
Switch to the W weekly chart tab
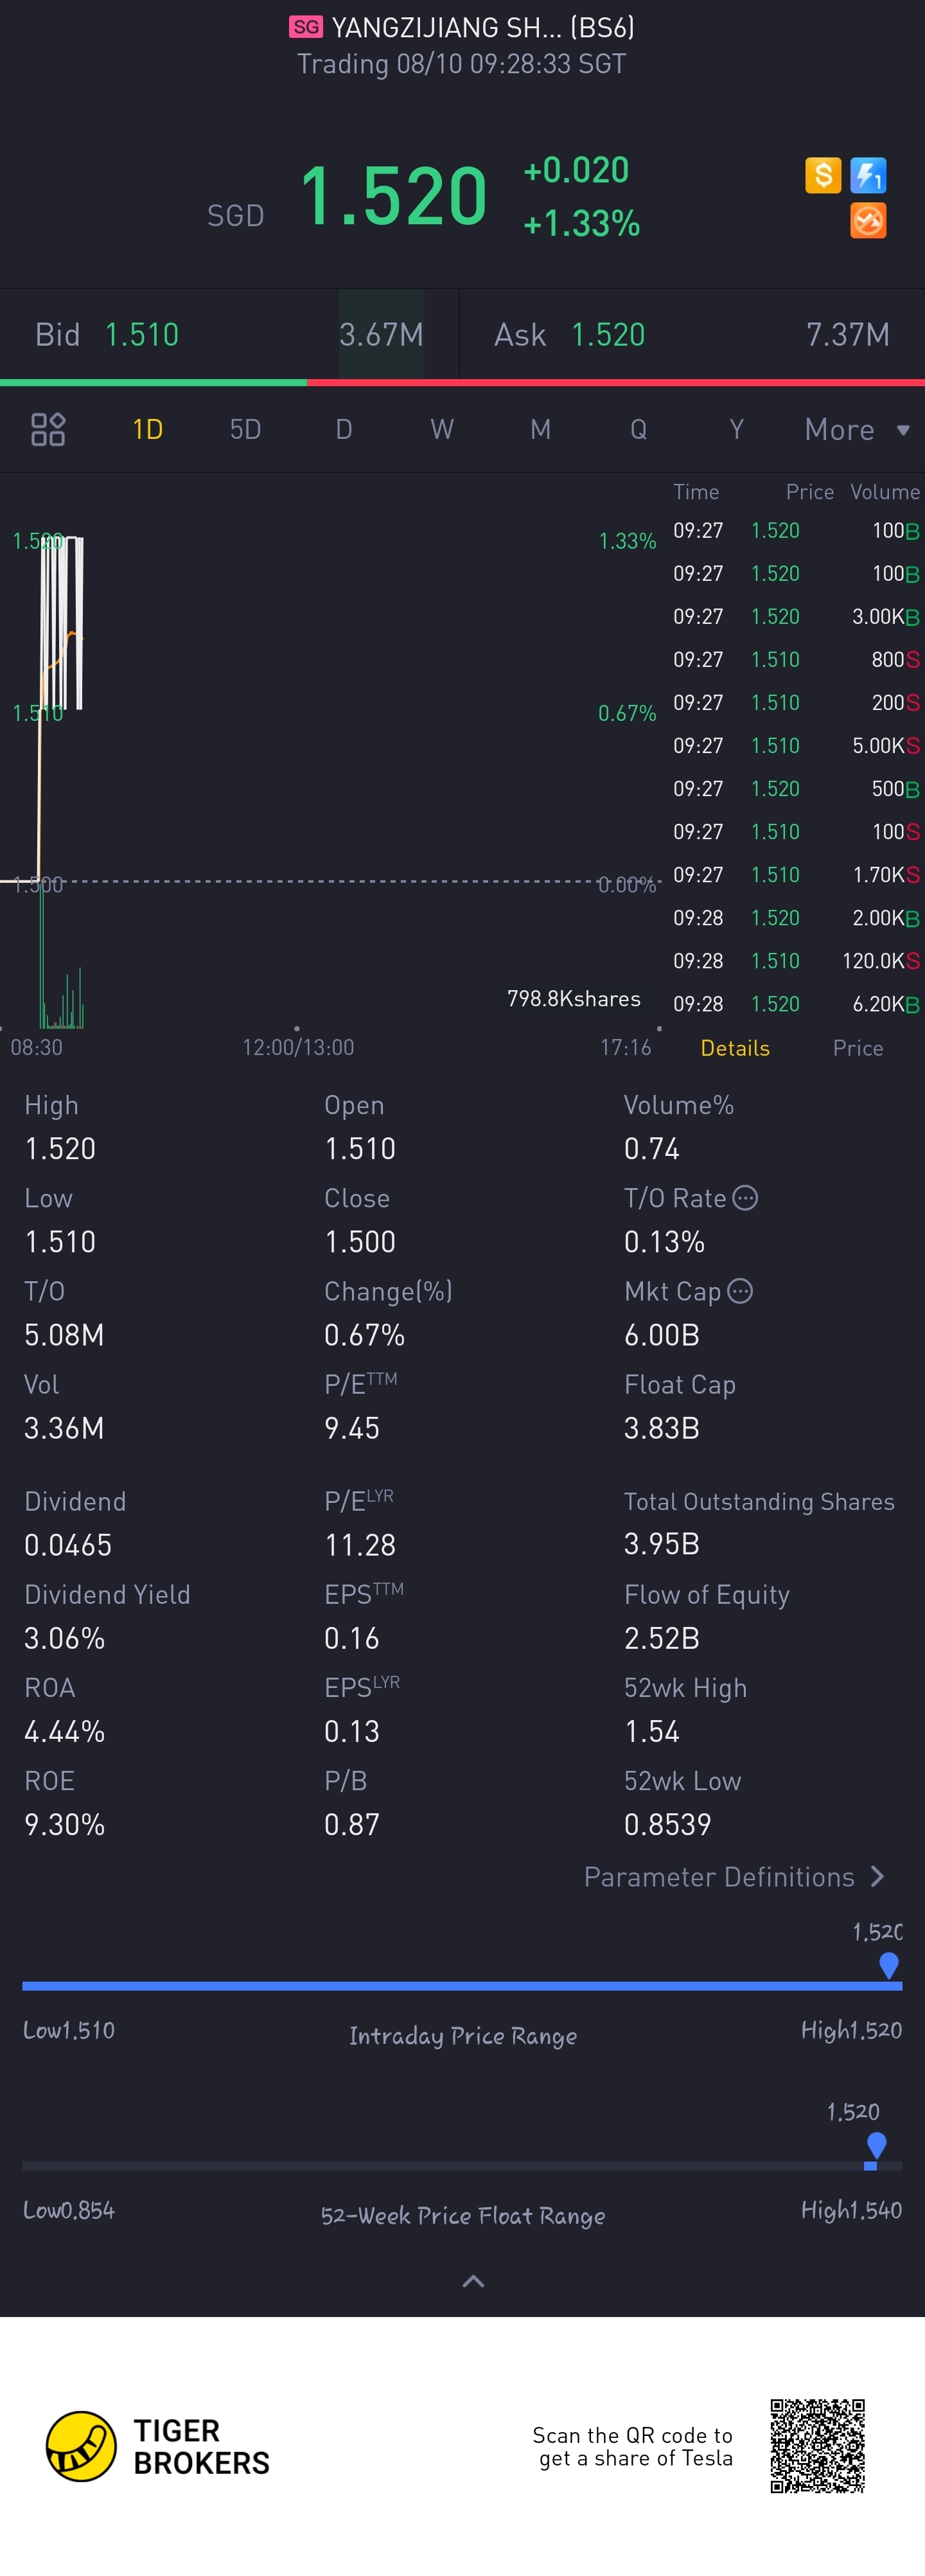pyautogui.click(x=442, y=430)
